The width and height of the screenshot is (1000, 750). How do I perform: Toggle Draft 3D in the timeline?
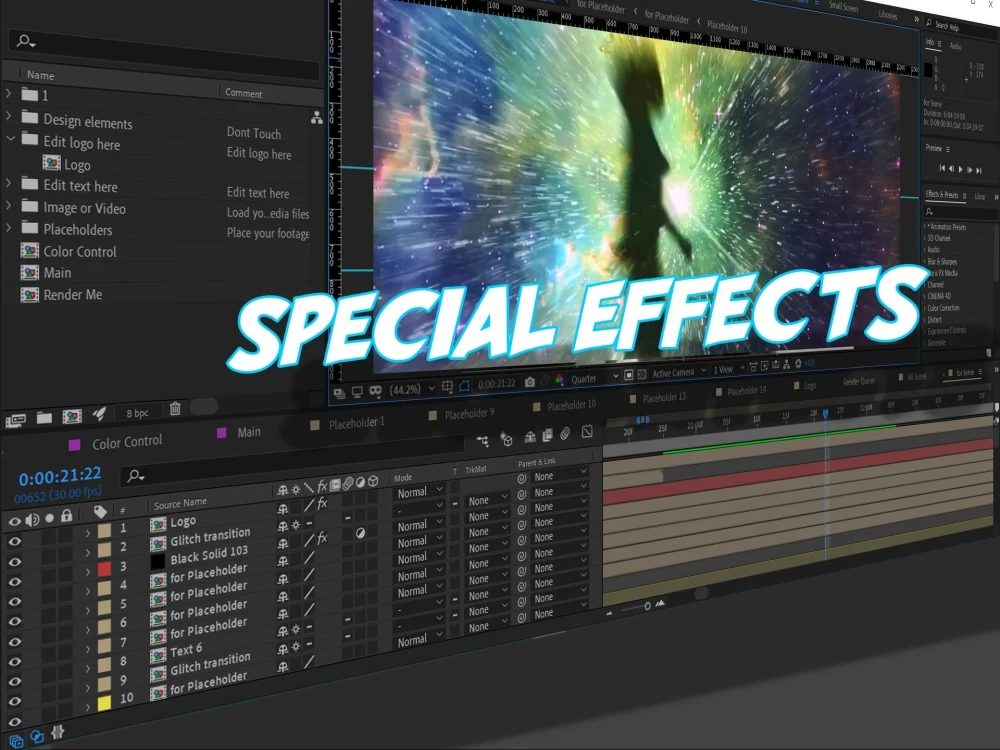tap(507, 439)
